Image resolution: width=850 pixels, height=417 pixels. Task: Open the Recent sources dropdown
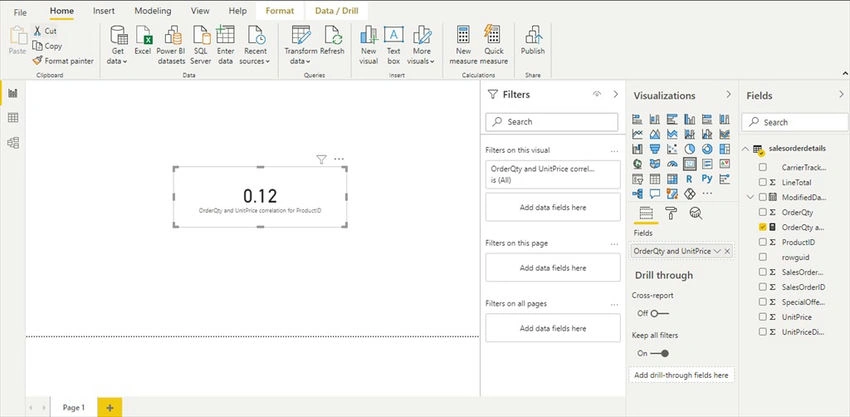pos(255,45)
